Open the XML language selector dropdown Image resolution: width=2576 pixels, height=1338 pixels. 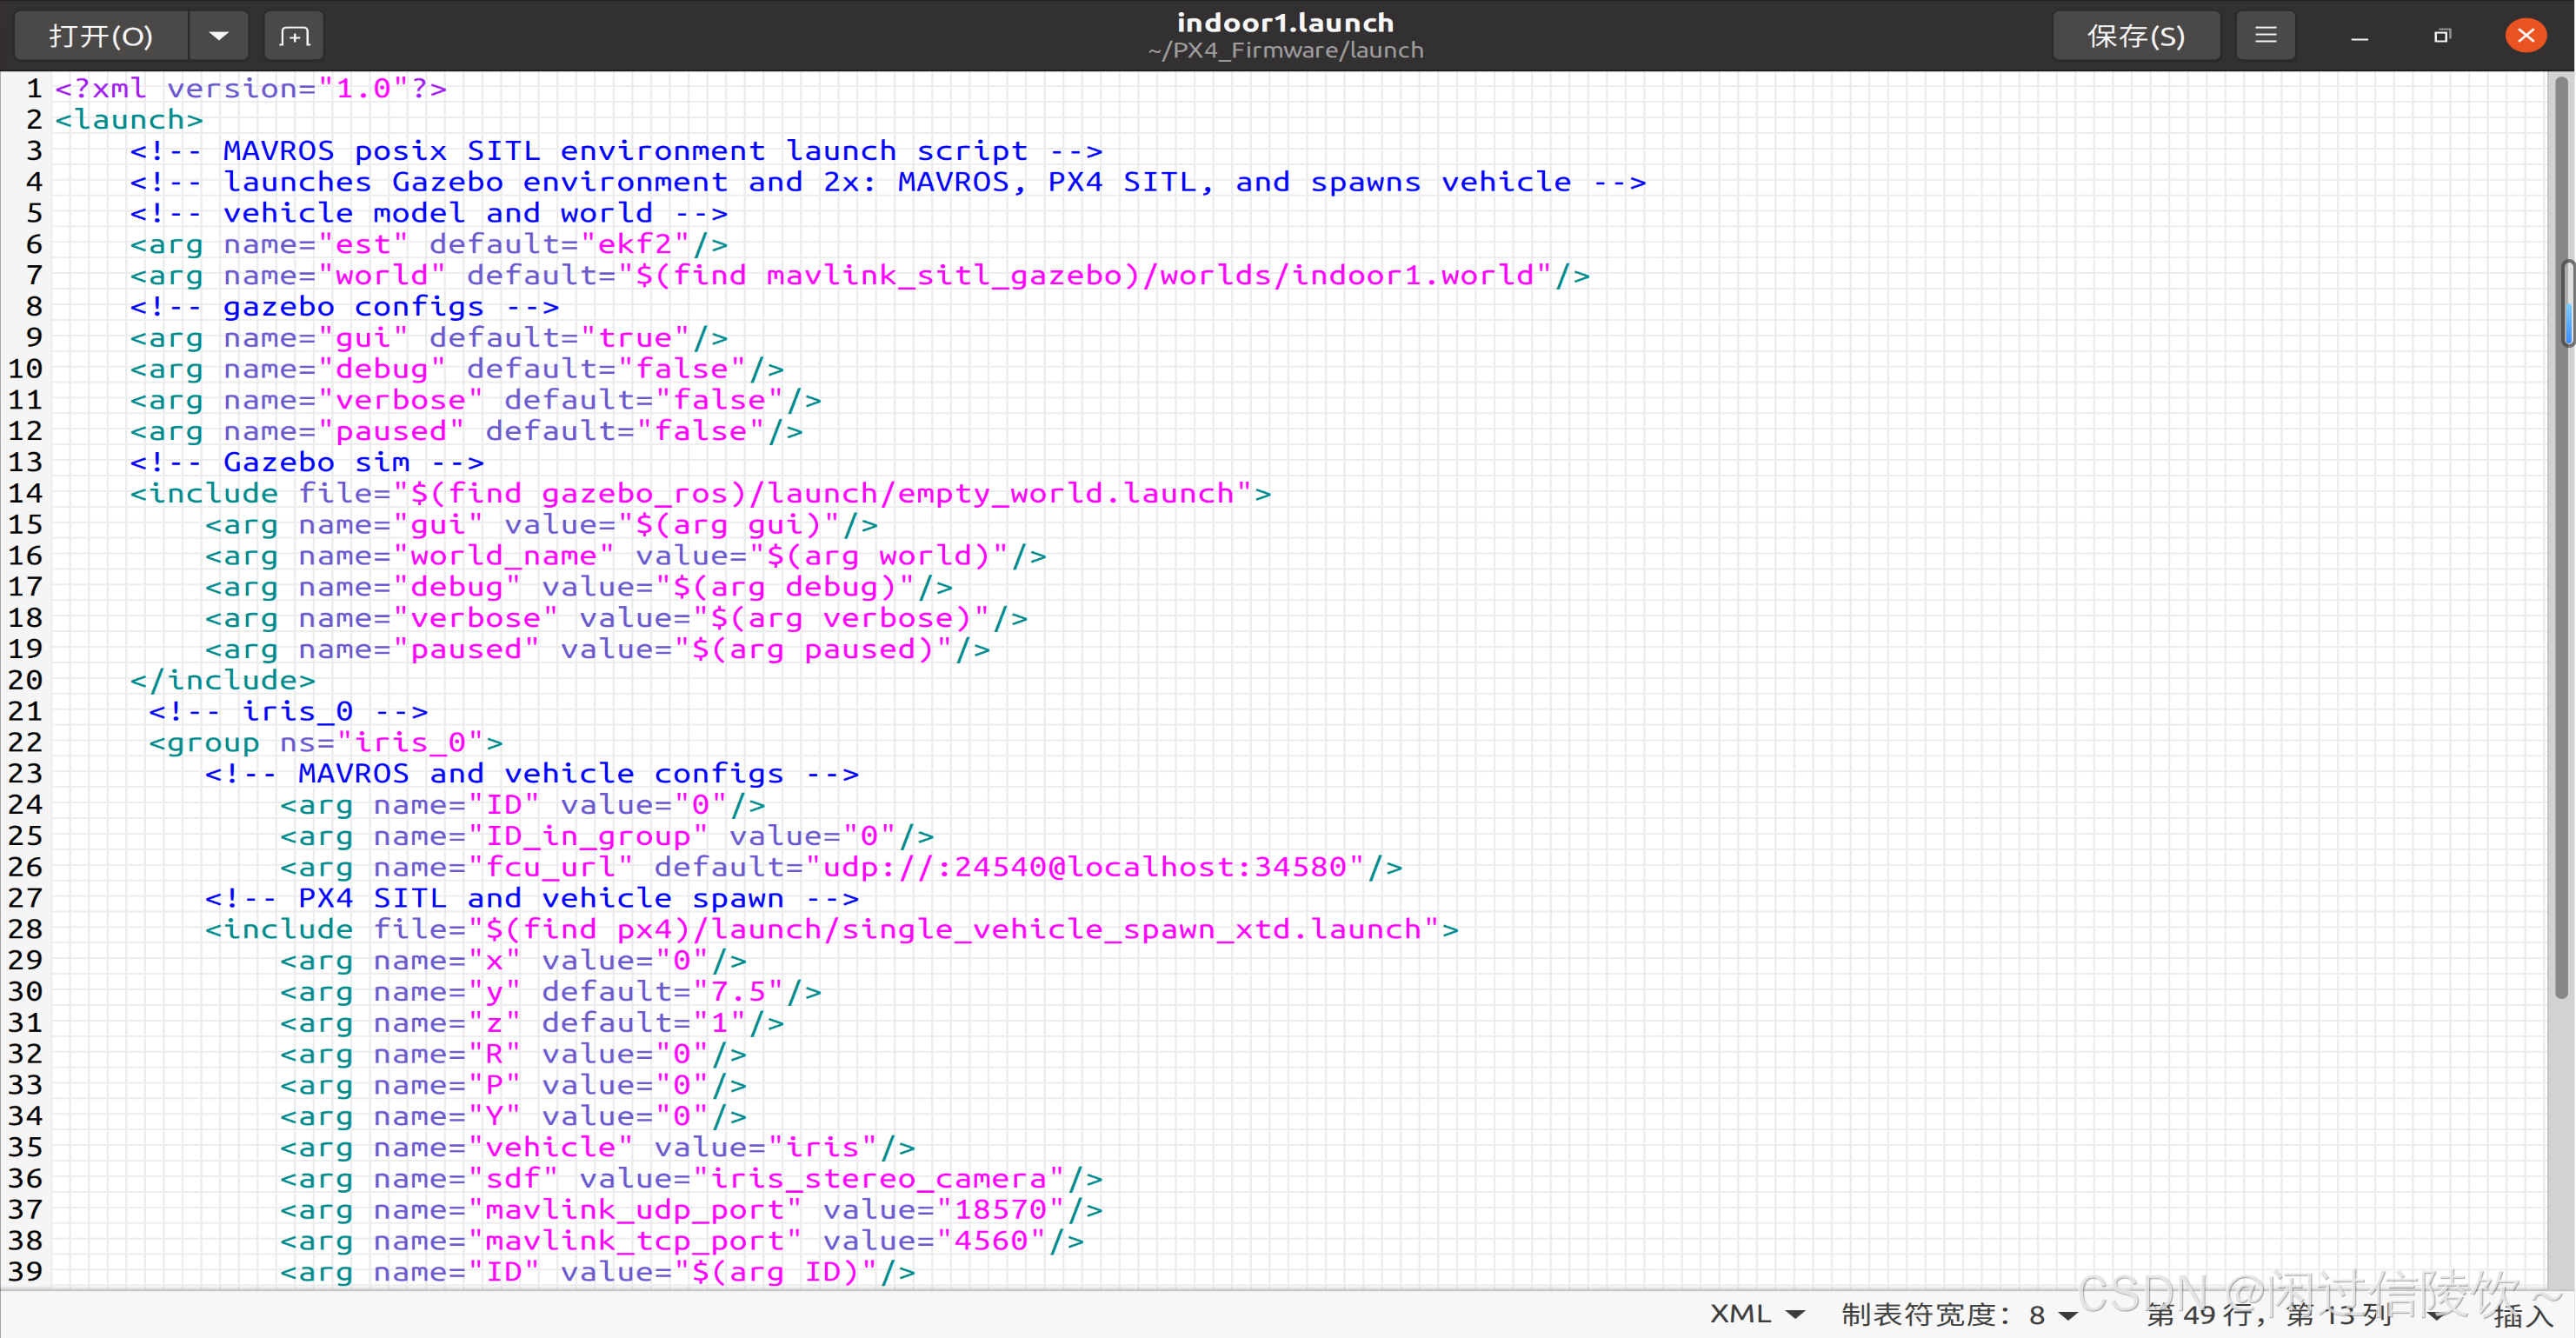pos(1756,1314)
